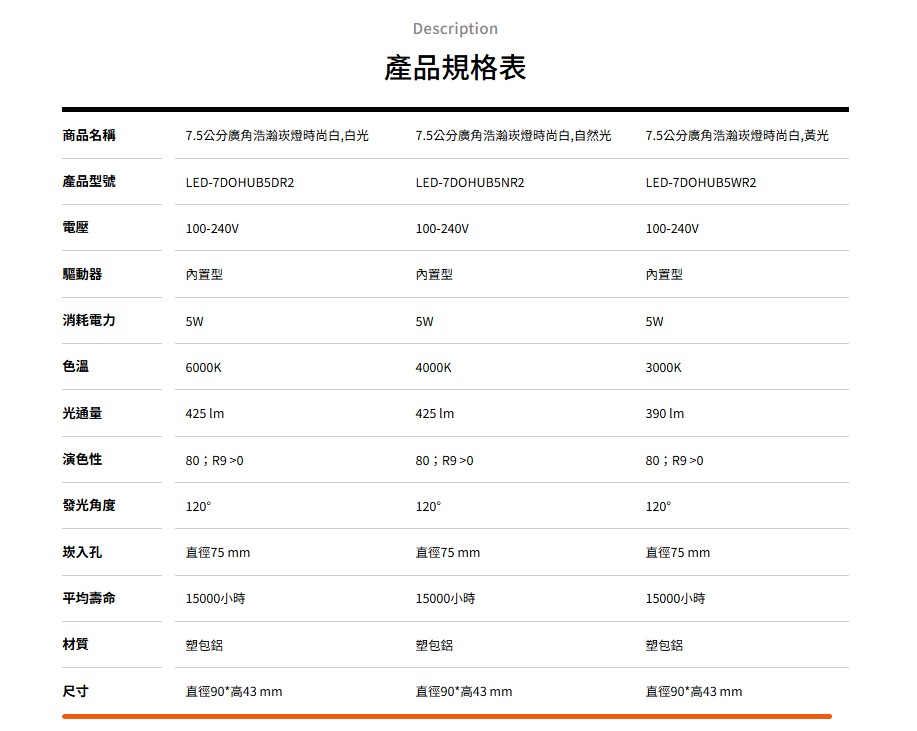
Task: Click 塑包鋁 in the 黃光 column
Action: pos(664,645)
